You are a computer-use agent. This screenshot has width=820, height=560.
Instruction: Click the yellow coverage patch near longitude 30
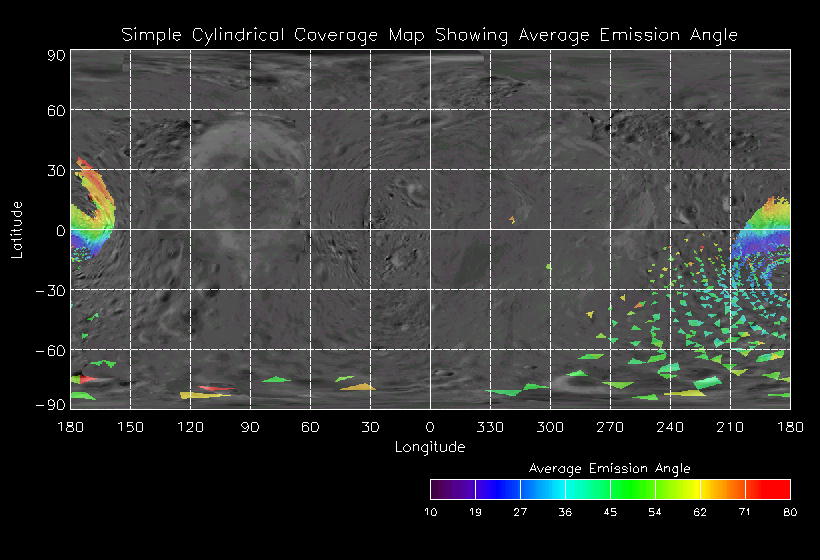pos(362,386)
